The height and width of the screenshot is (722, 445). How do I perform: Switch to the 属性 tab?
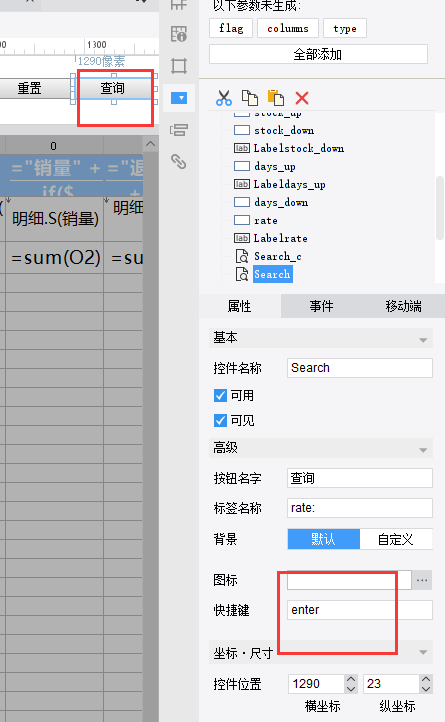(240, 306)
